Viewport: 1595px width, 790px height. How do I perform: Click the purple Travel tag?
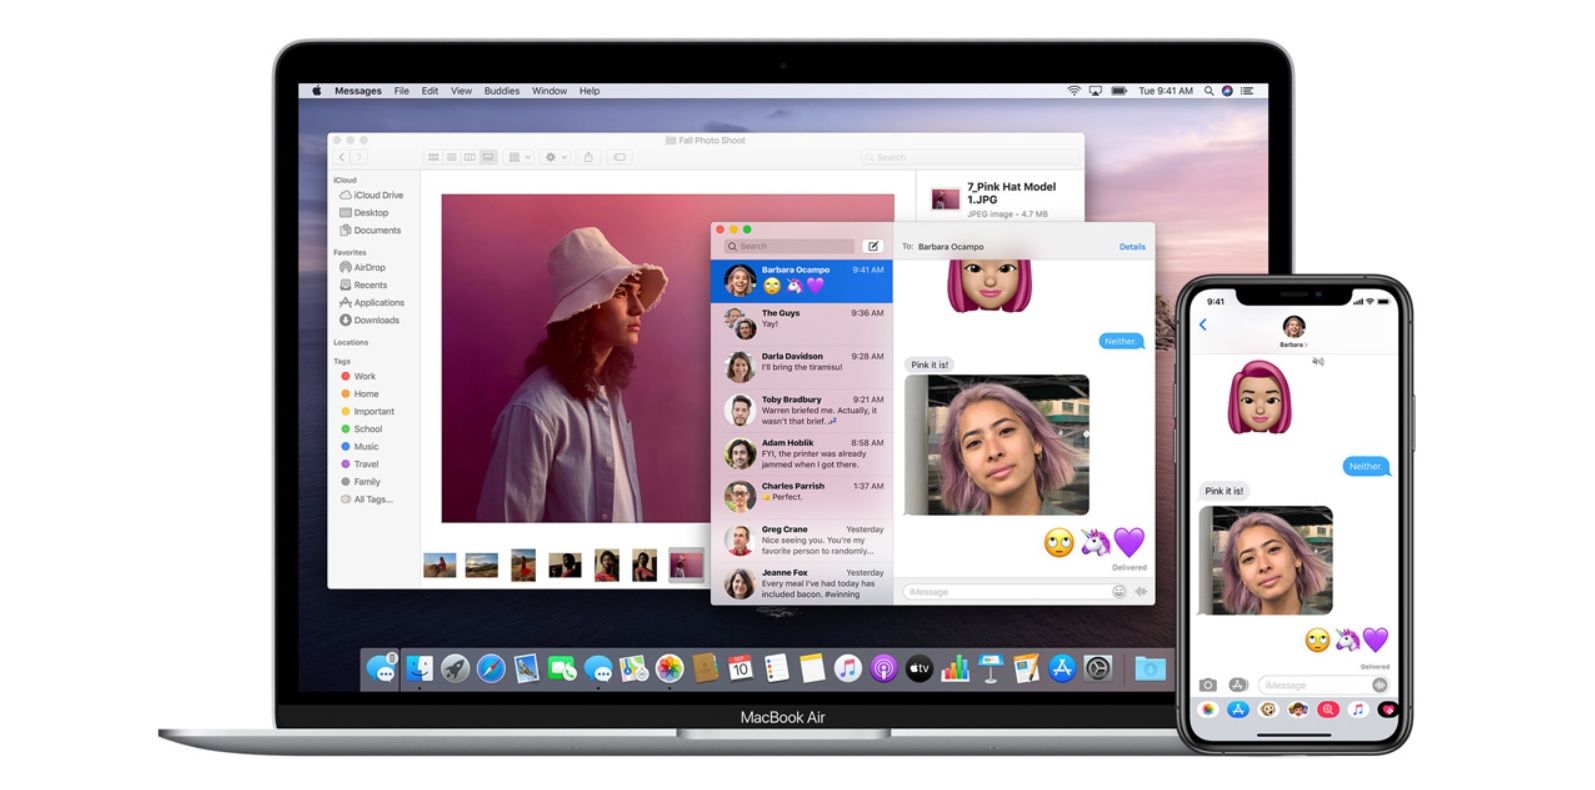click(x=360, y=464)
